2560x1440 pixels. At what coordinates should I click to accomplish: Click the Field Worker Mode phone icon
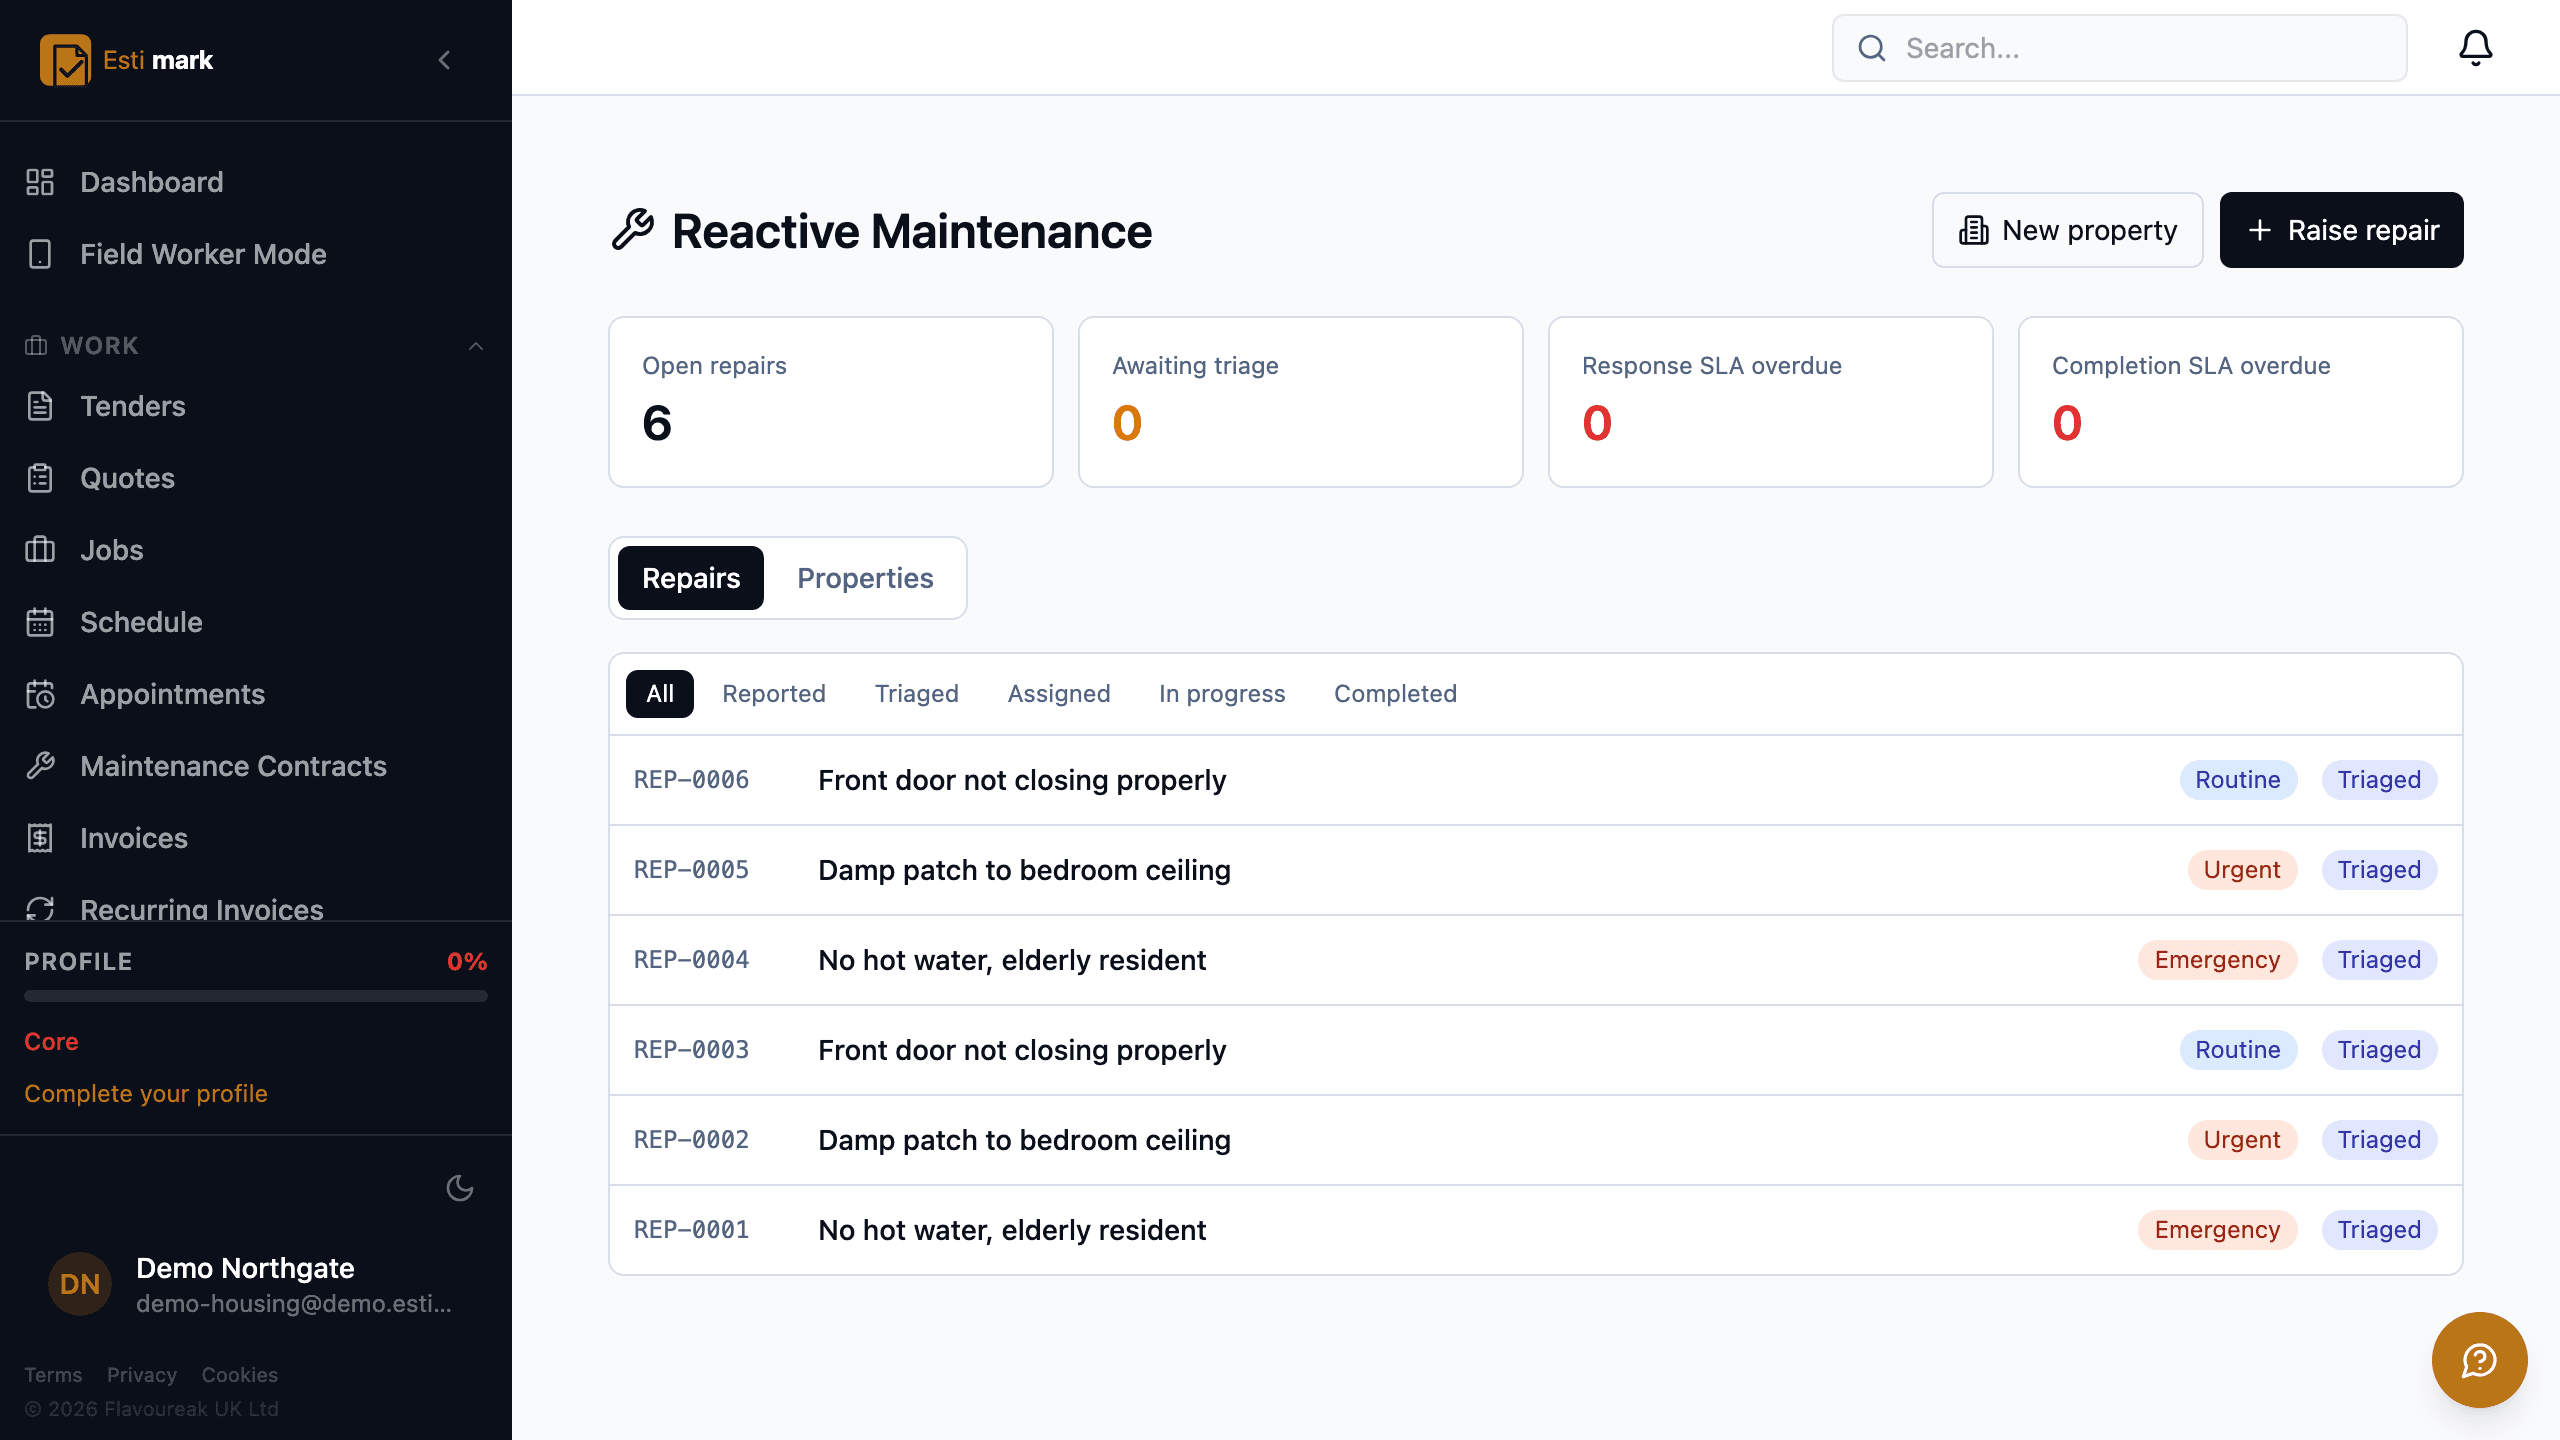pyautogui.click(x=40, y=254)
